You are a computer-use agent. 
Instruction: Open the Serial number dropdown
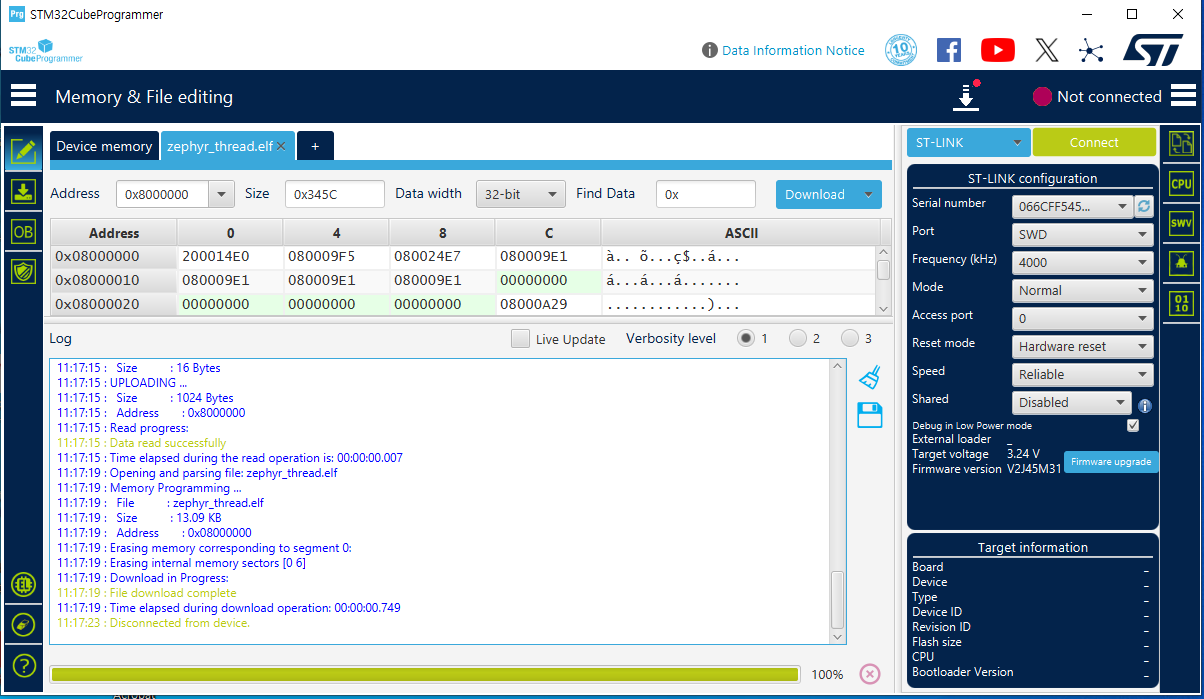(x=1072, y=207)
